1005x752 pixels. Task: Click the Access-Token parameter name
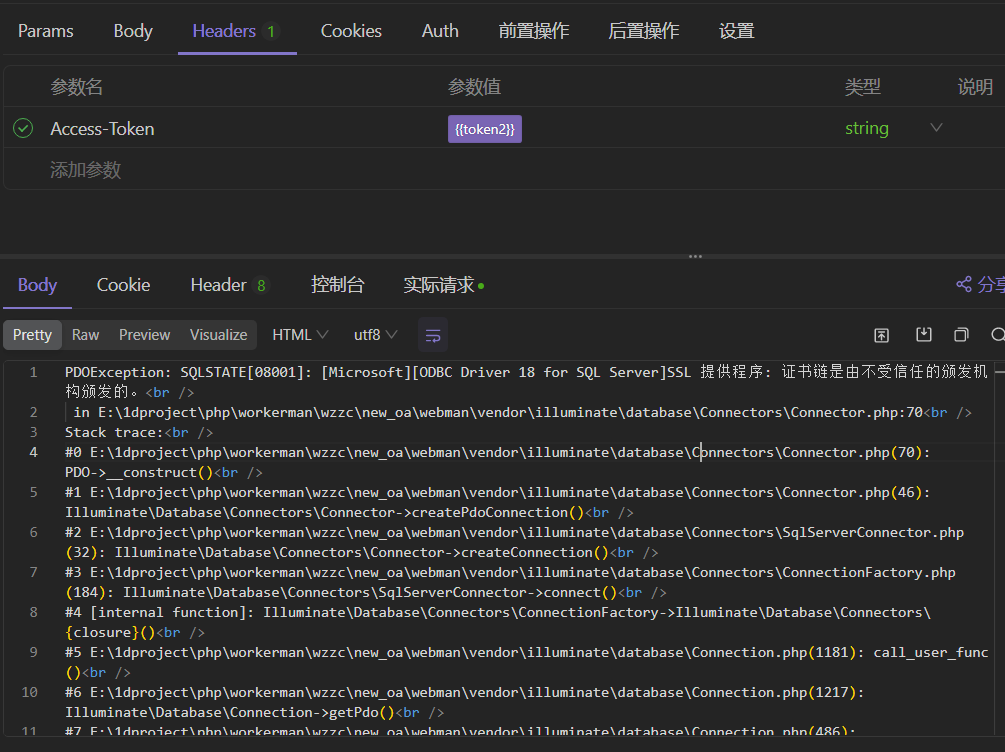(x=103, y=129)
